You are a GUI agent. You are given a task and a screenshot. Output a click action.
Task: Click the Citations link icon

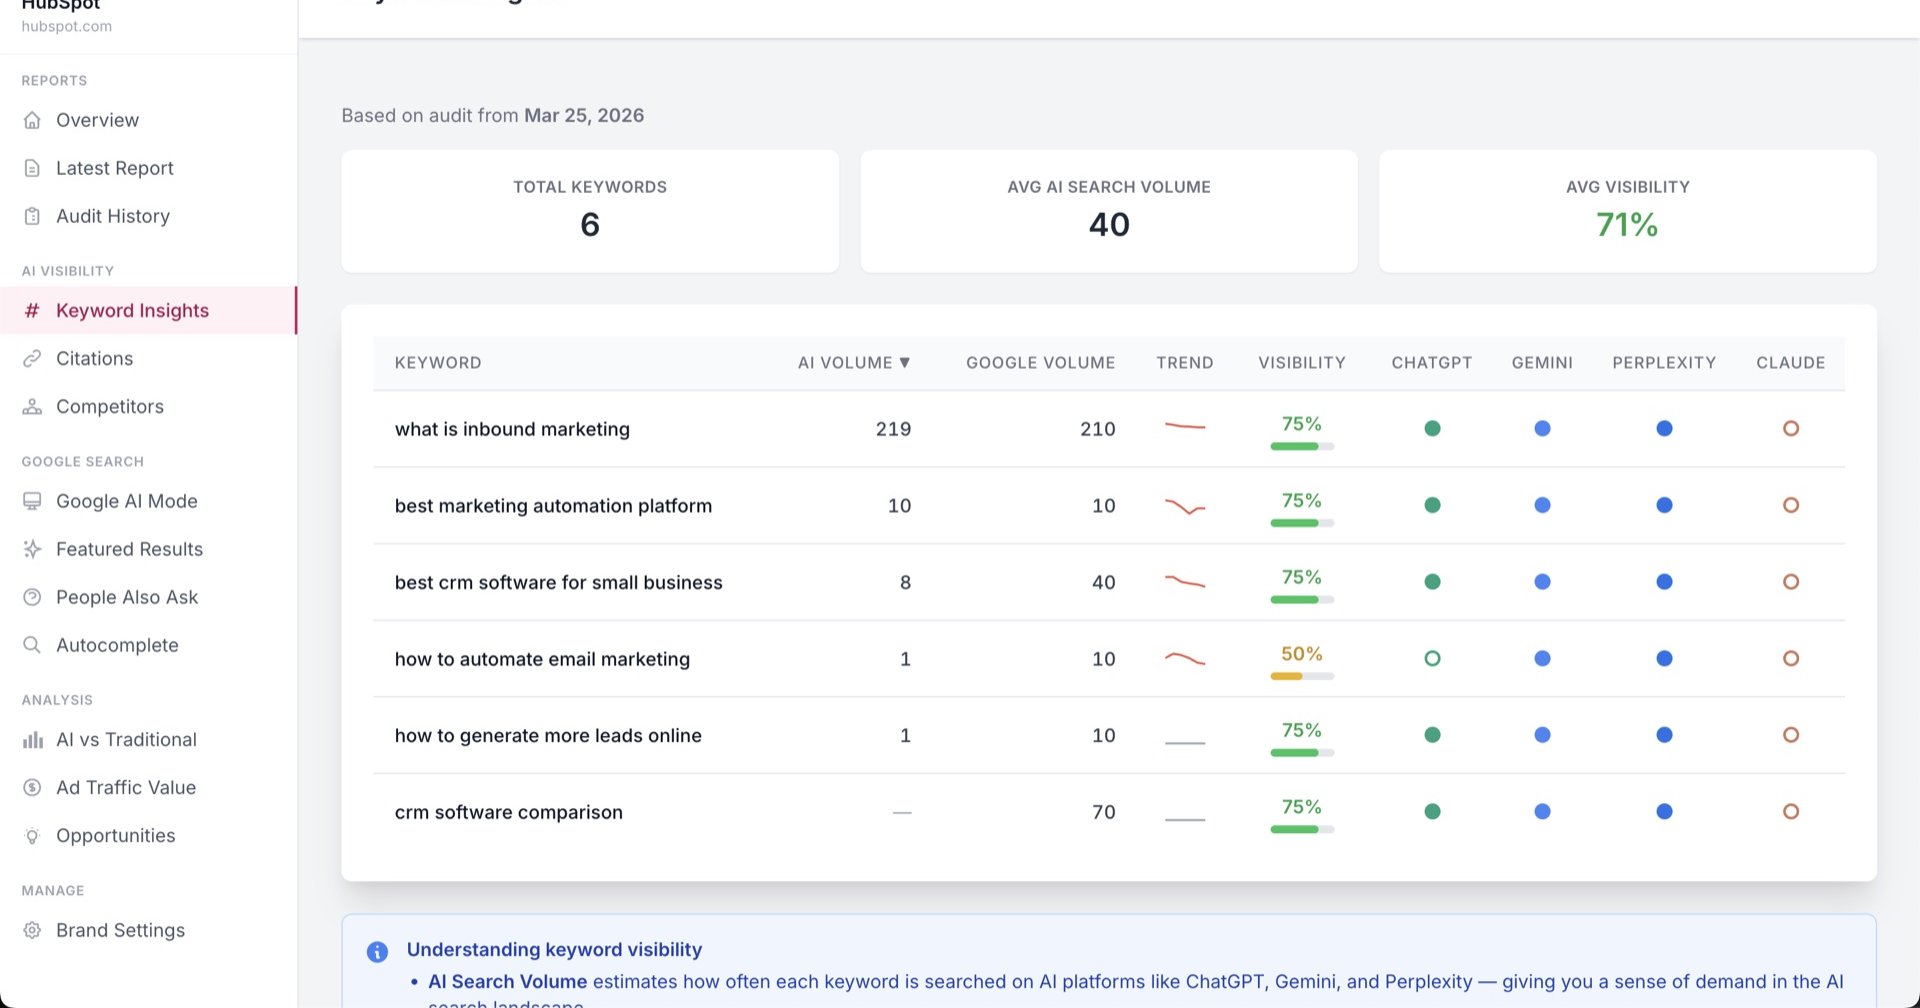pyautogui.click(x=32, y=359)
